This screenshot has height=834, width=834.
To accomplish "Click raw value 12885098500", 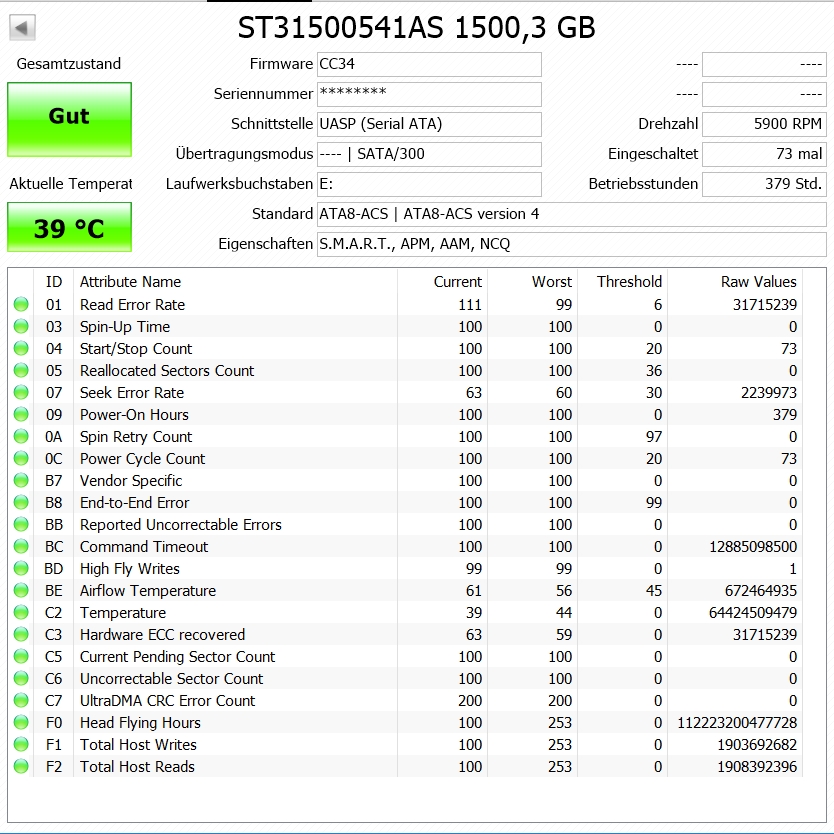I will [x=753, y=547].
